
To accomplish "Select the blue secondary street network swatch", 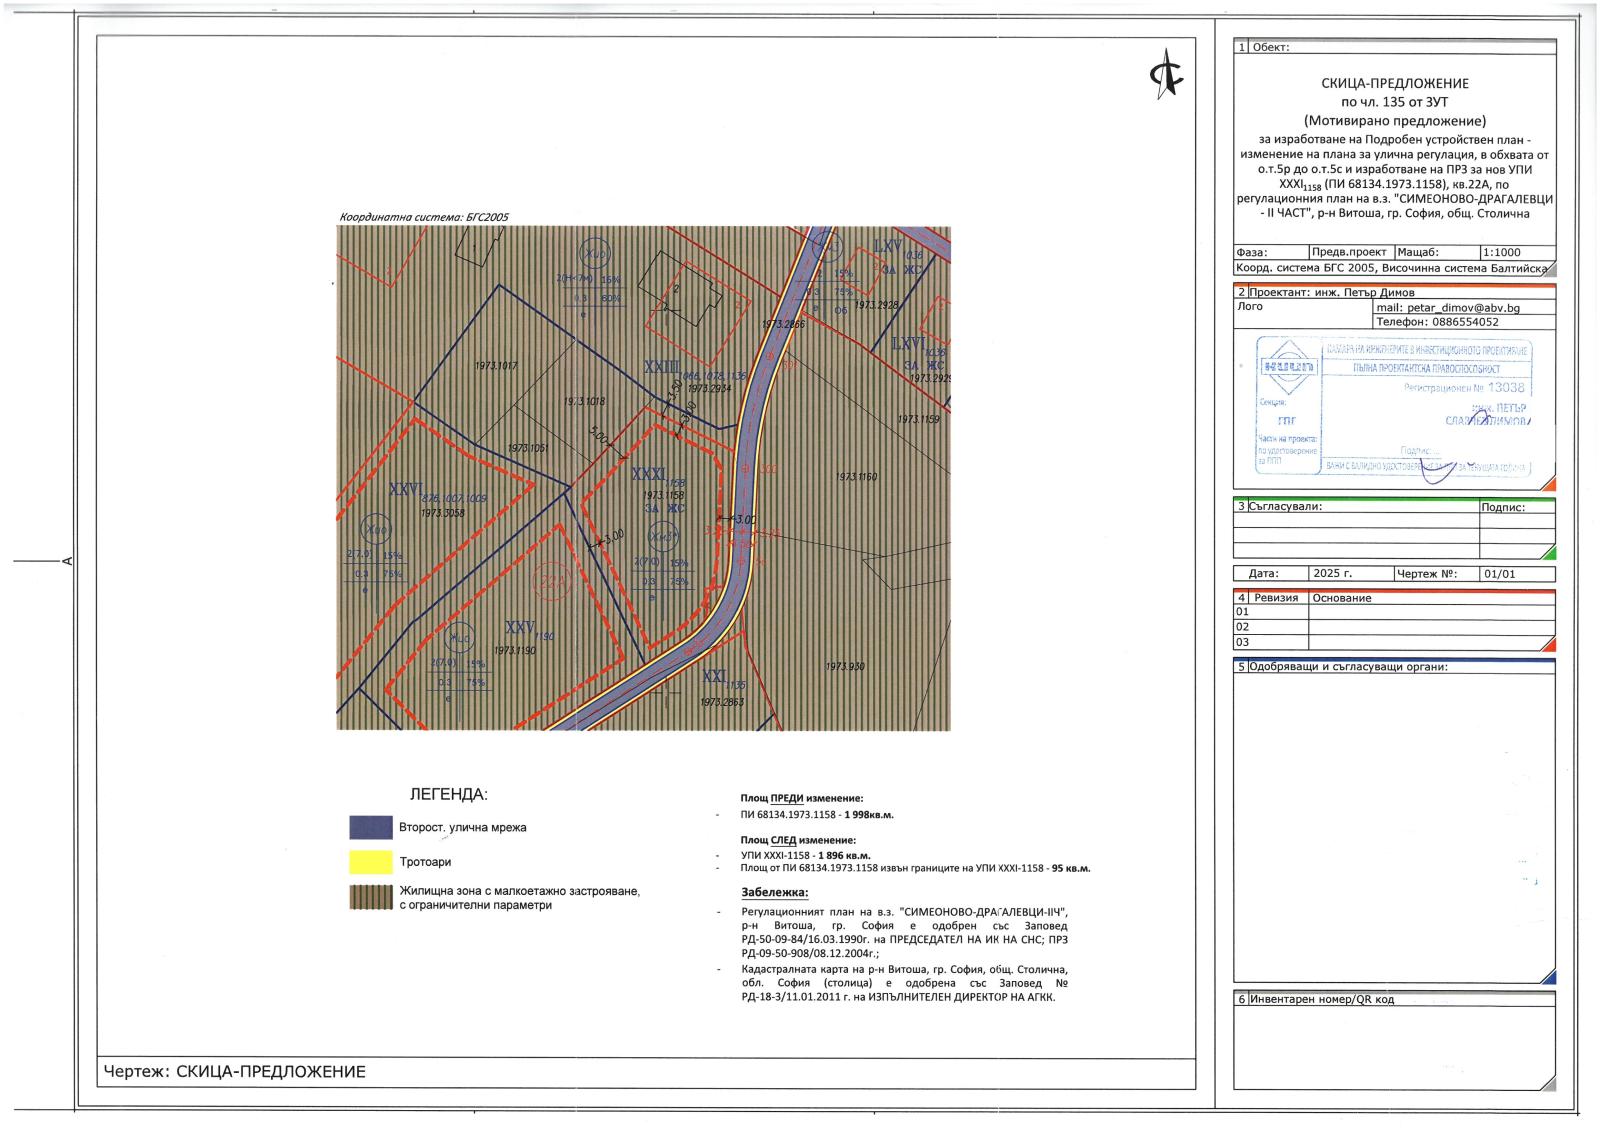I will click(x=370, y=827).
